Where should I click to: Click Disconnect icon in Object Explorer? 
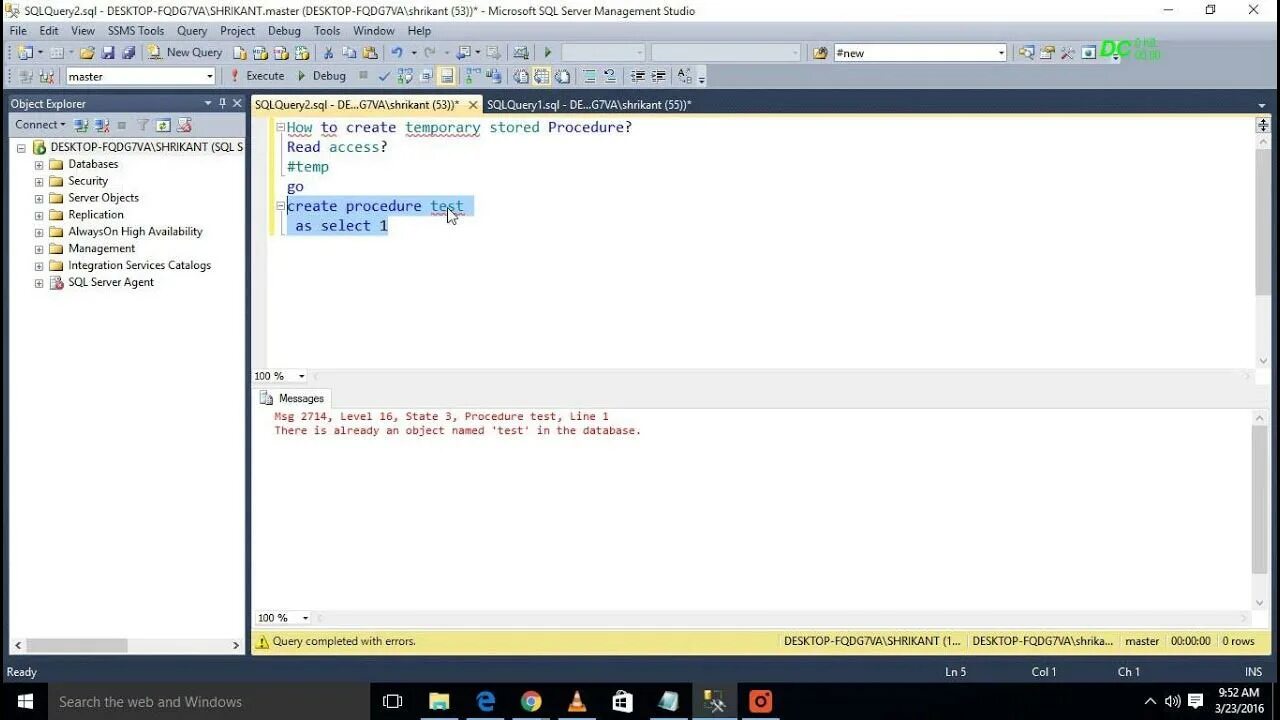pos(101,125)
